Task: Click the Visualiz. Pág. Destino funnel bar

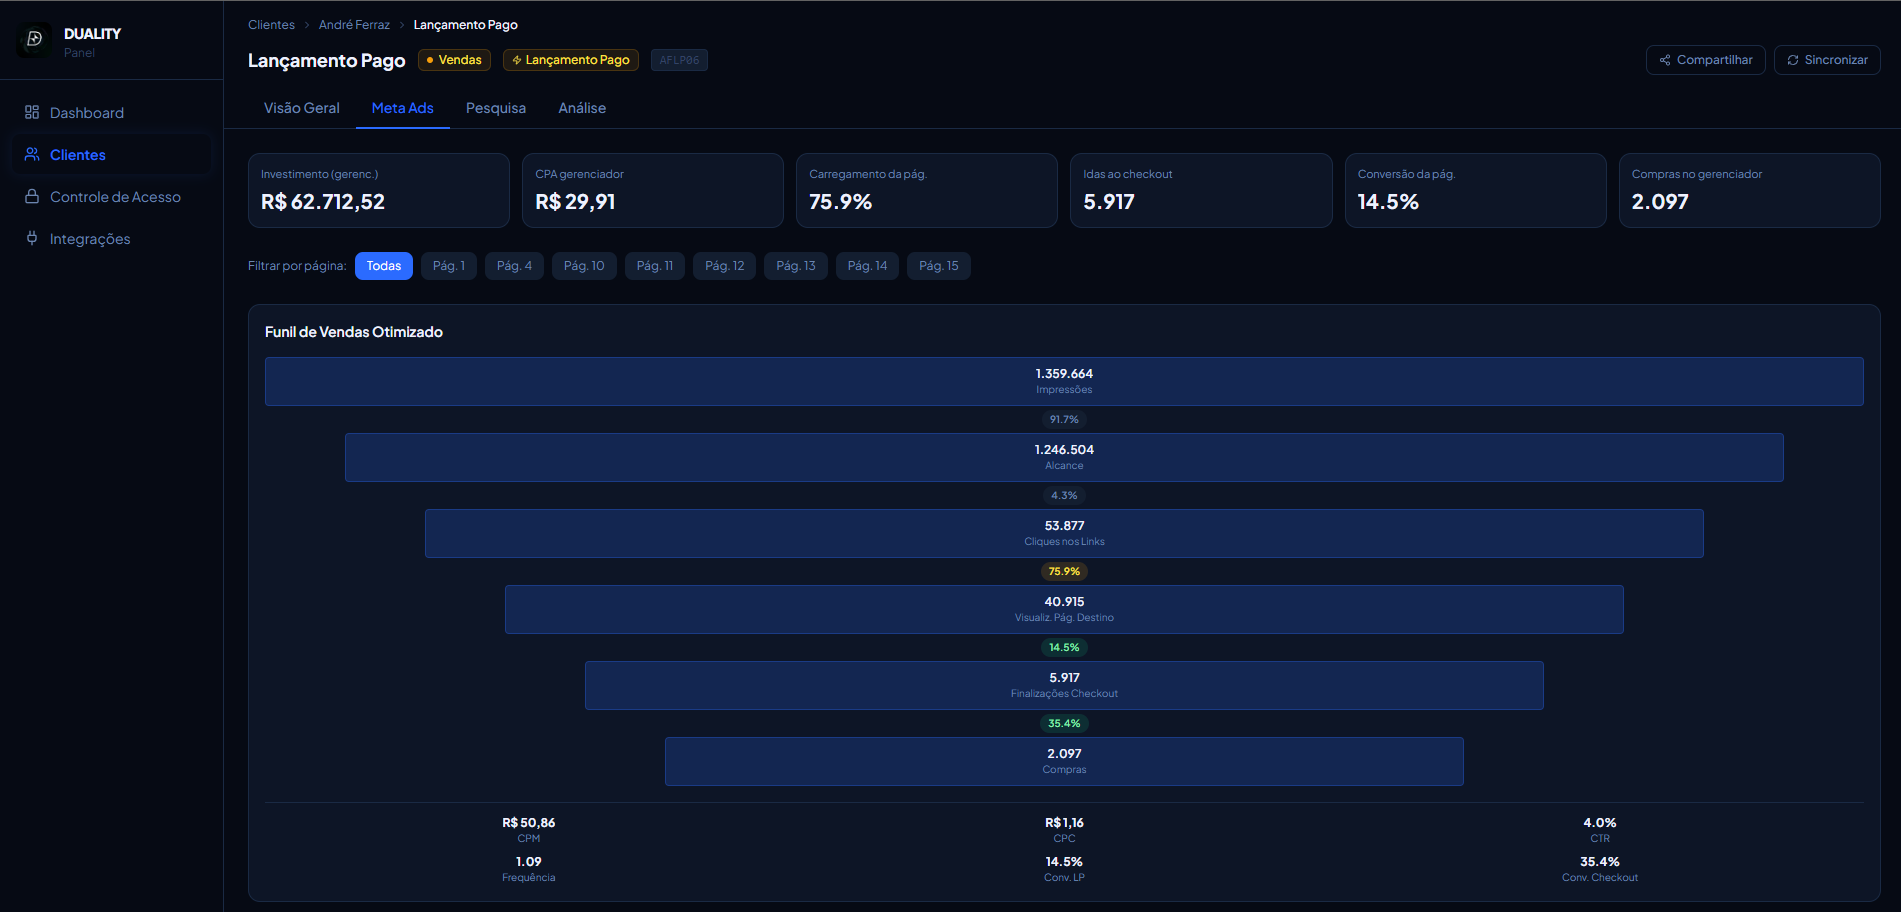Action: pos(1064,609)
